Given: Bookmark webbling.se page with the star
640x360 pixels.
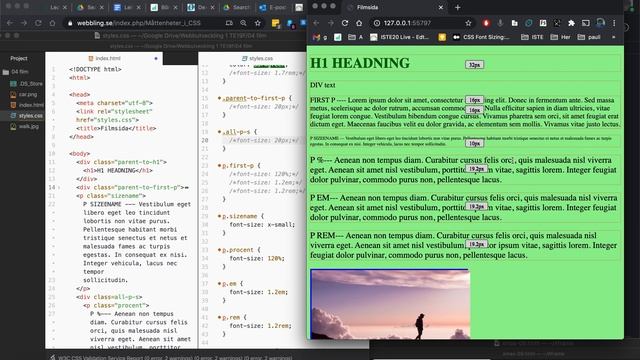Looking at the screenshot, I should tap(258, 23).
